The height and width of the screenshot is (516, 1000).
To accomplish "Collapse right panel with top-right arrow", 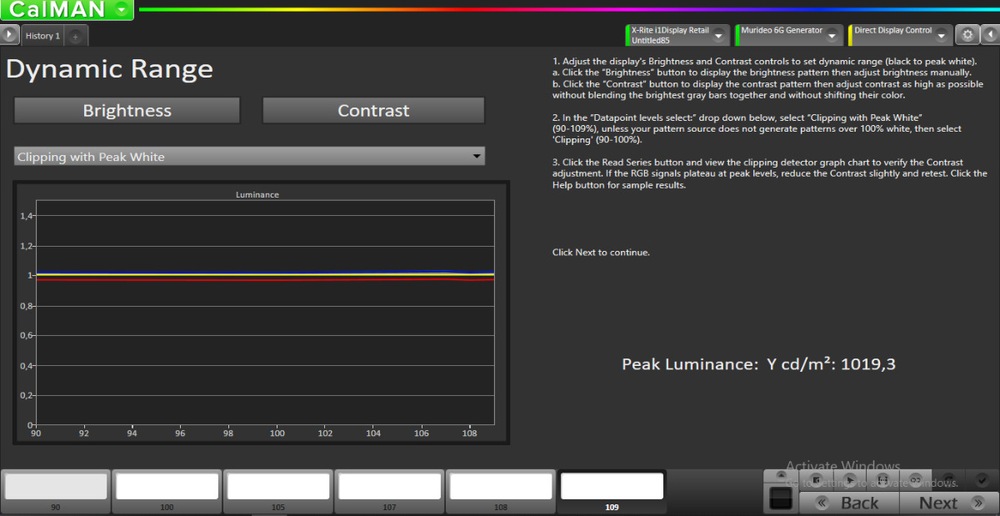I will tap(990, 35).
